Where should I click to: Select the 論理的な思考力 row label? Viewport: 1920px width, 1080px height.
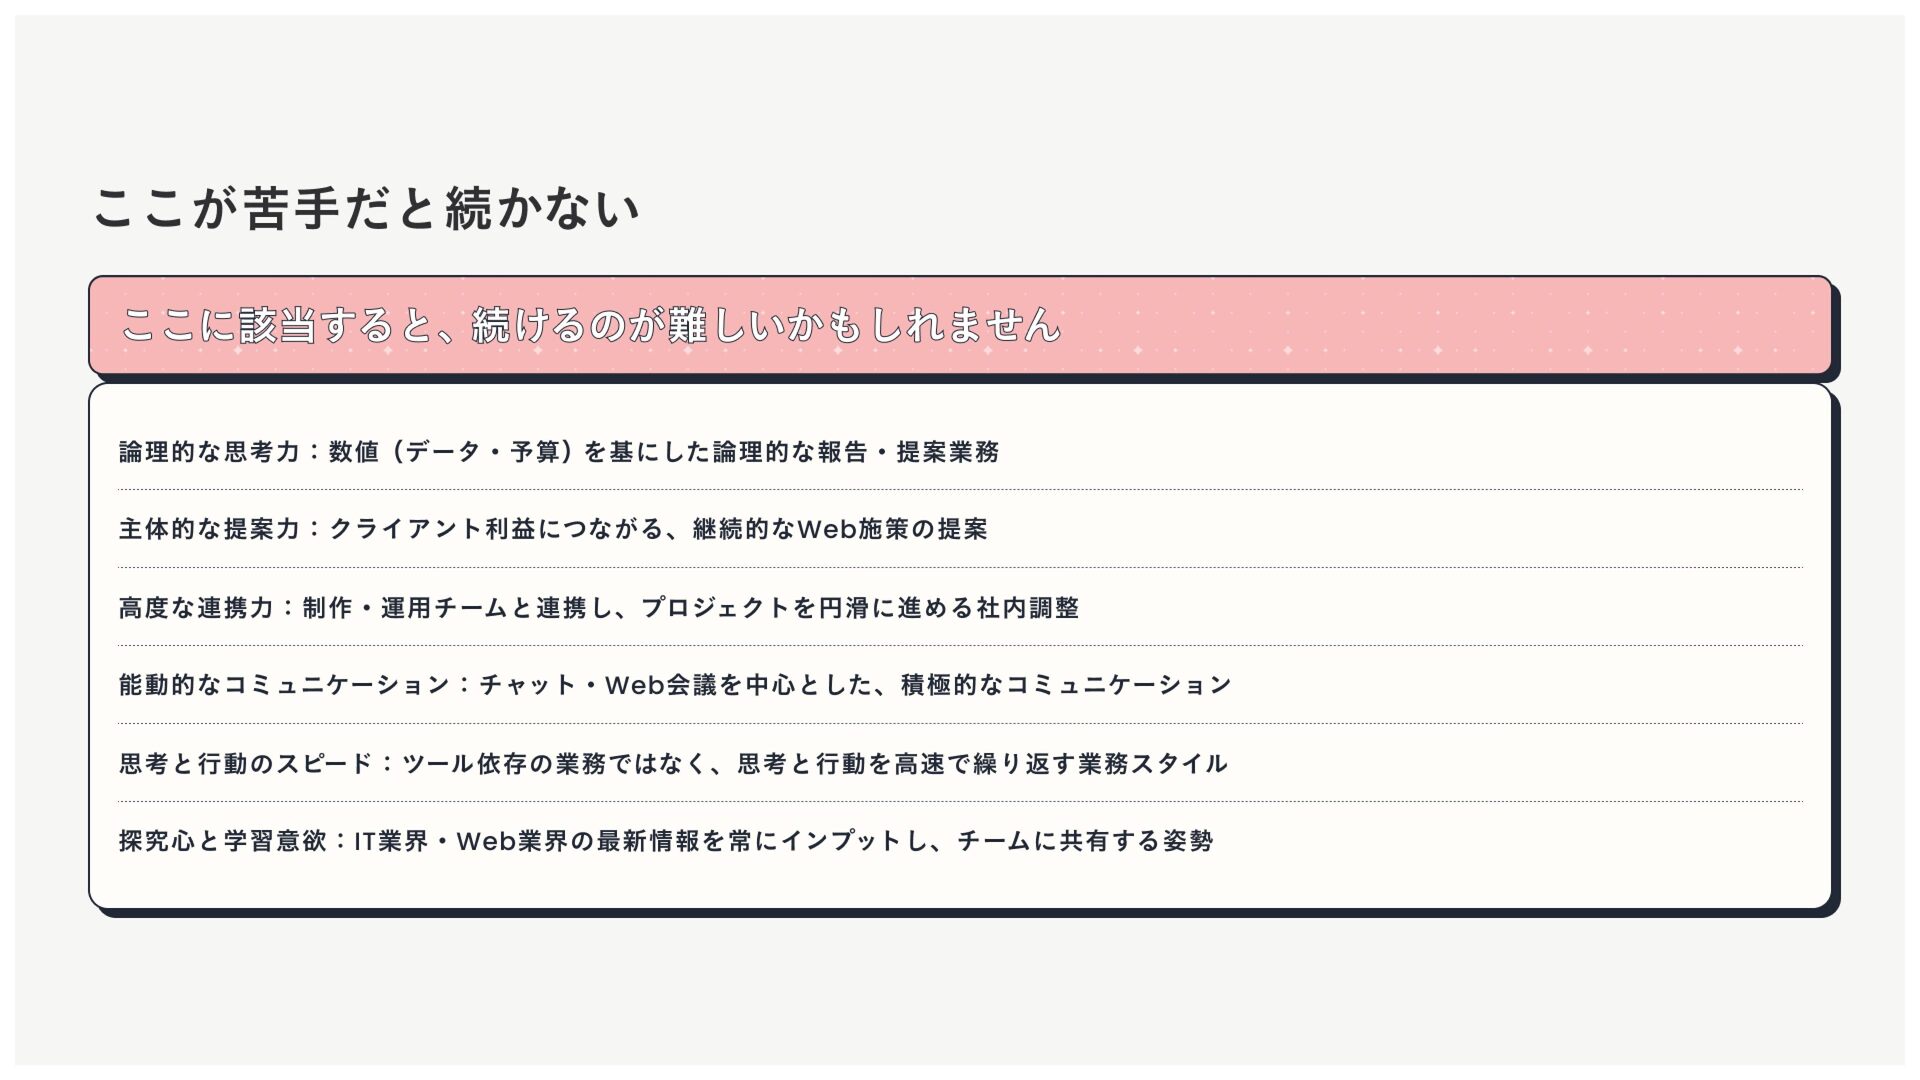tap(209, 452)
